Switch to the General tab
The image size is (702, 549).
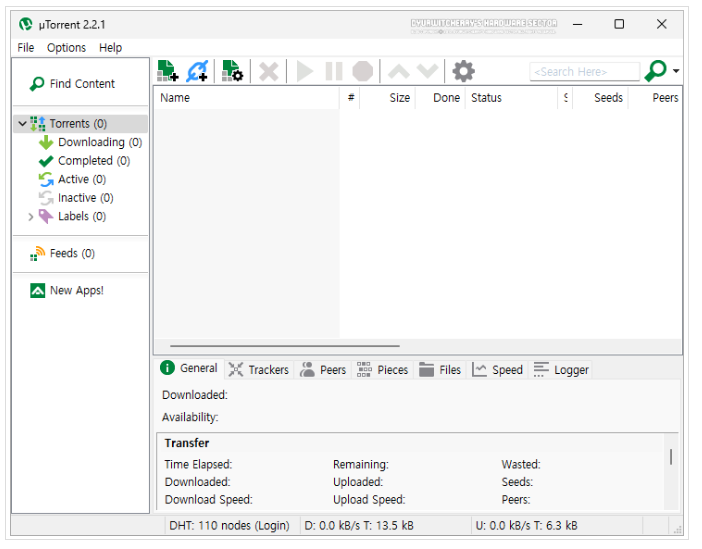click(x=189, y=369)
